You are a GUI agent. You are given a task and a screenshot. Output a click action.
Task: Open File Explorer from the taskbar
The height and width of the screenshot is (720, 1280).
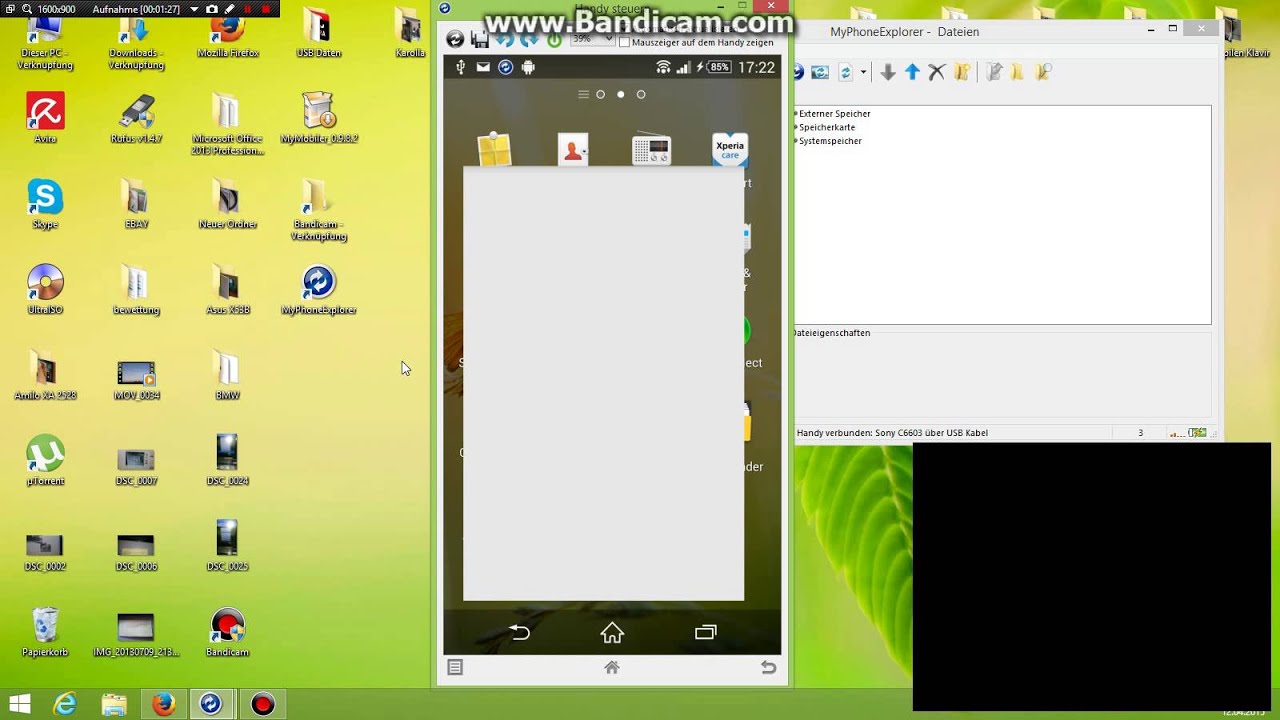point(114,704)
